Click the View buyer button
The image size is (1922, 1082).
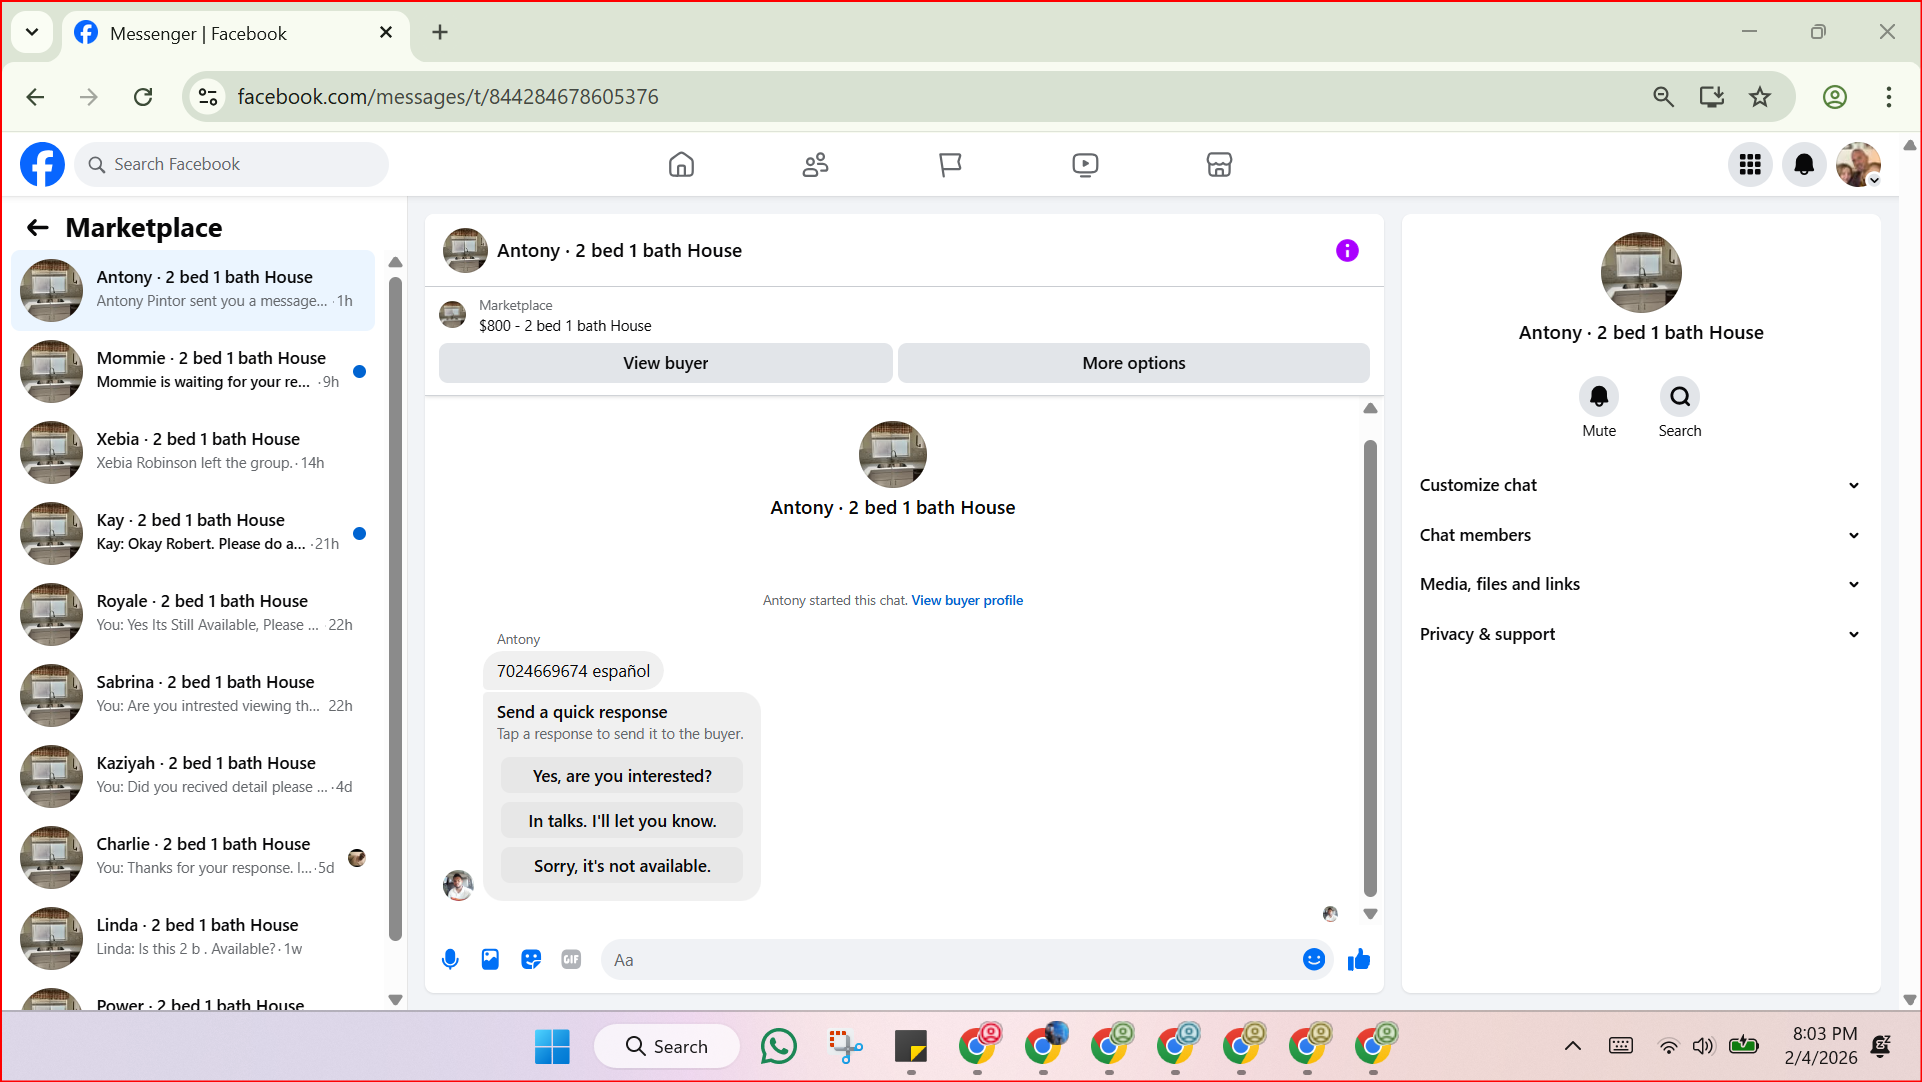(x=665, y=363)
